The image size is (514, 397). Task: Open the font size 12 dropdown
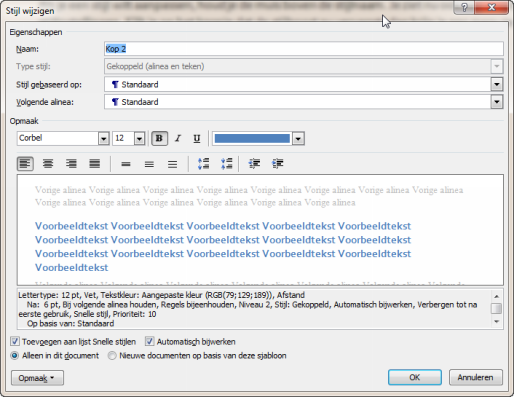[139, 138]
